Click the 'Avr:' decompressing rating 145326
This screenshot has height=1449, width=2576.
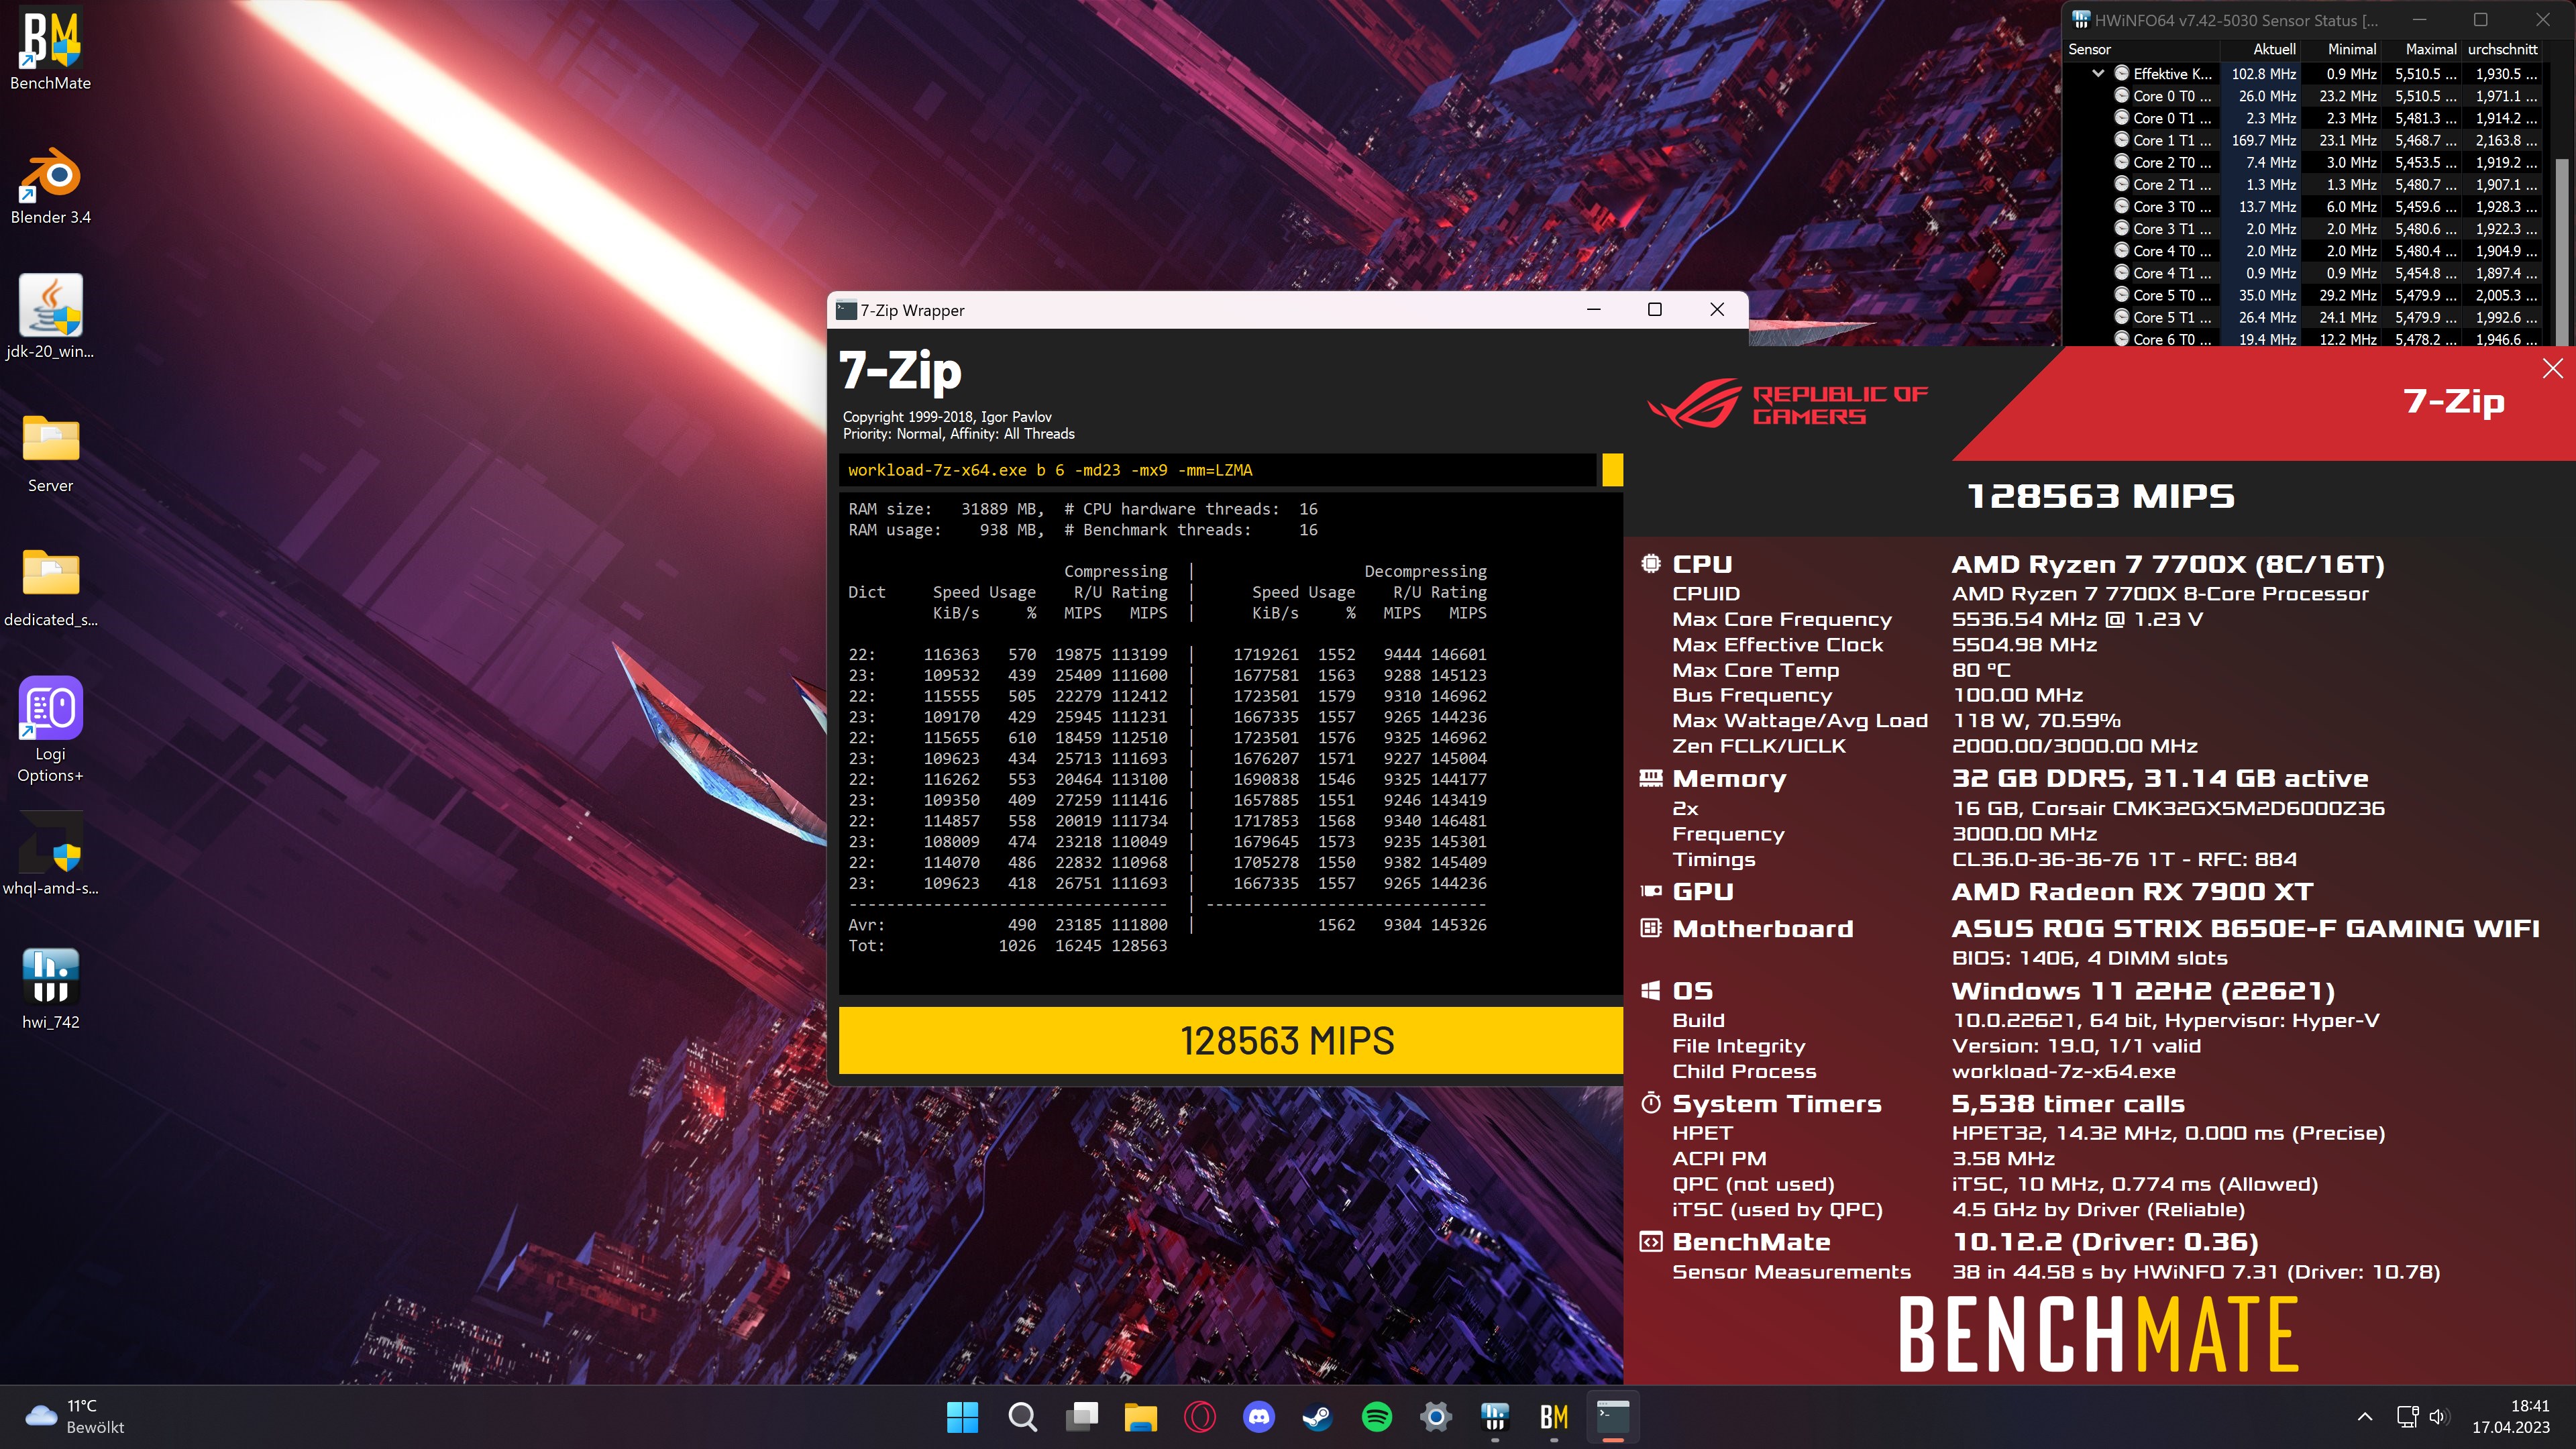(x=1458, y=925)
